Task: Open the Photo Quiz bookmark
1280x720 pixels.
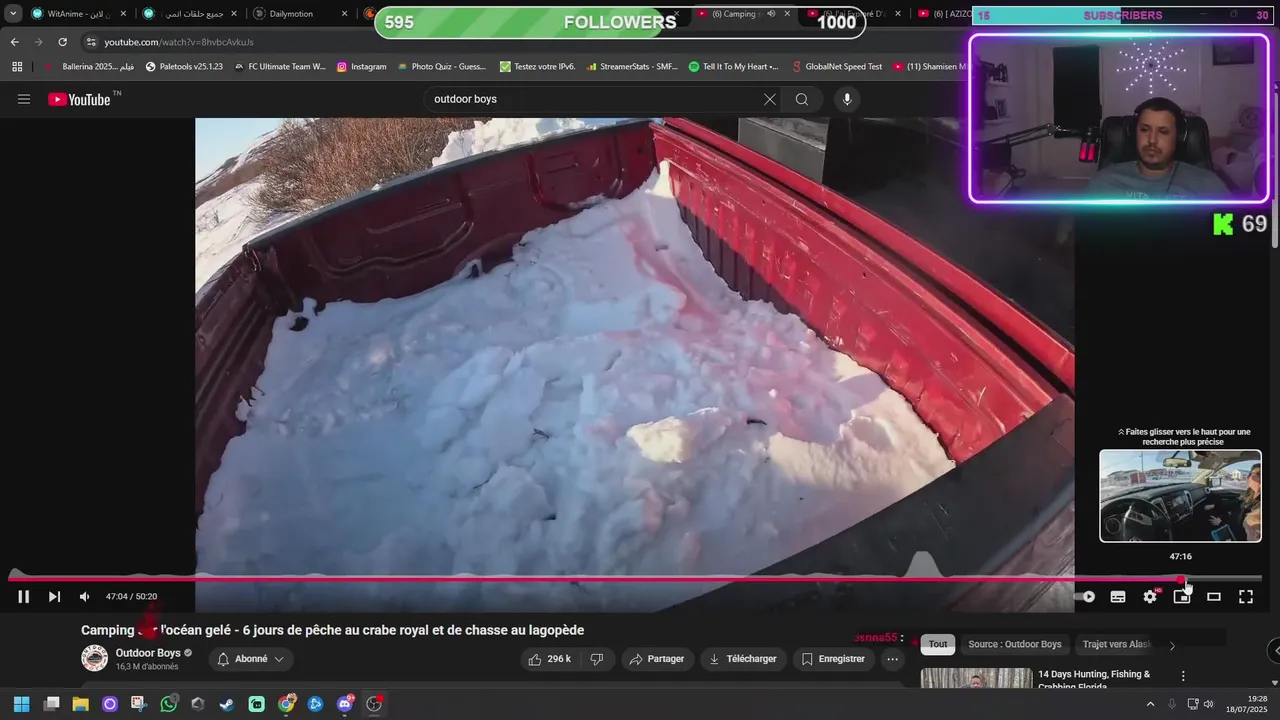Action: click(x=442, y=67)
